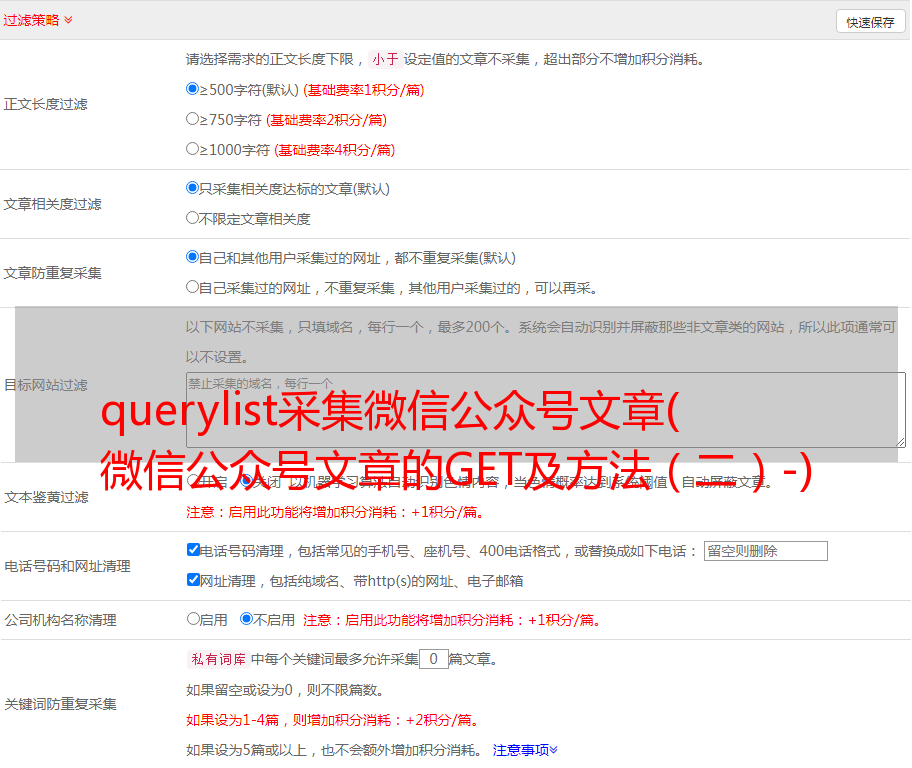The height and width of the screenshot is (768, 912).
Task: Click the 正文长度过滤 row label
Action: coord(45,104)
